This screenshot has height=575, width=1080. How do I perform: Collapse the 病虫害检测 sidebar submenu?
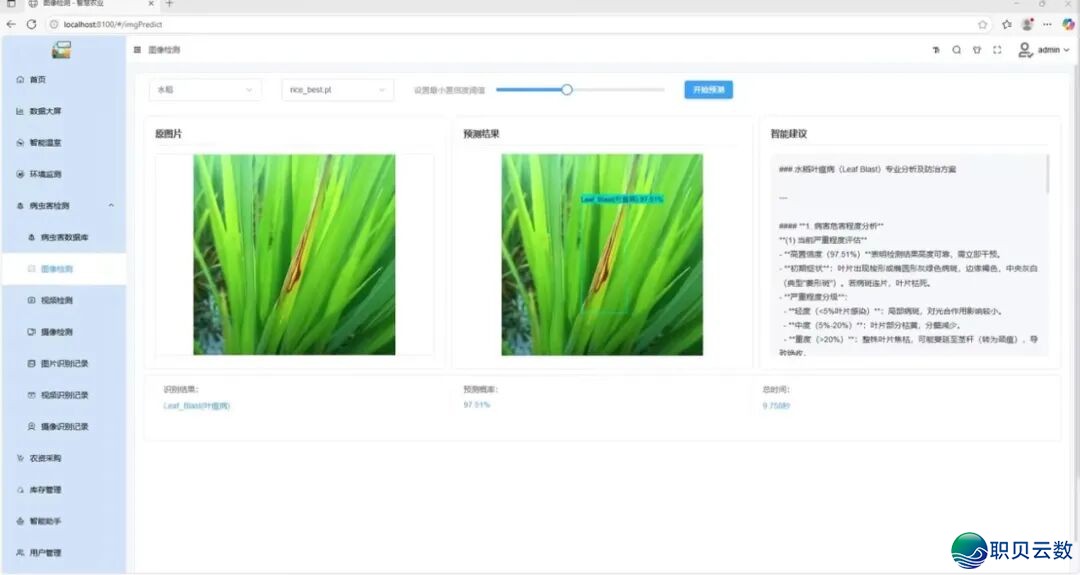coord(111,206)
